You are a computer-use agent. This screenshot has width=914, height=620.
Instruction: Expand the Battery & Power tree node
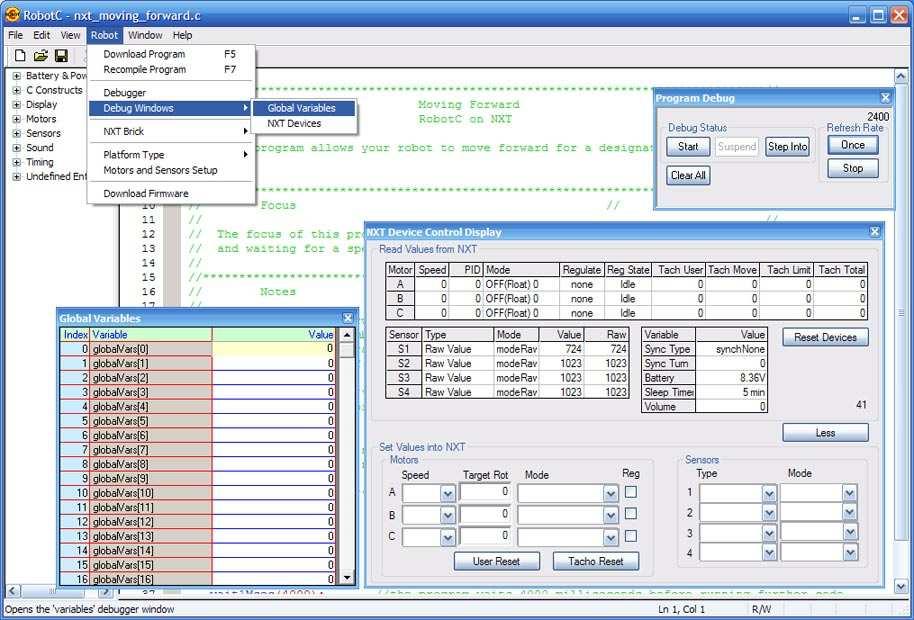[x=17, y=76]
